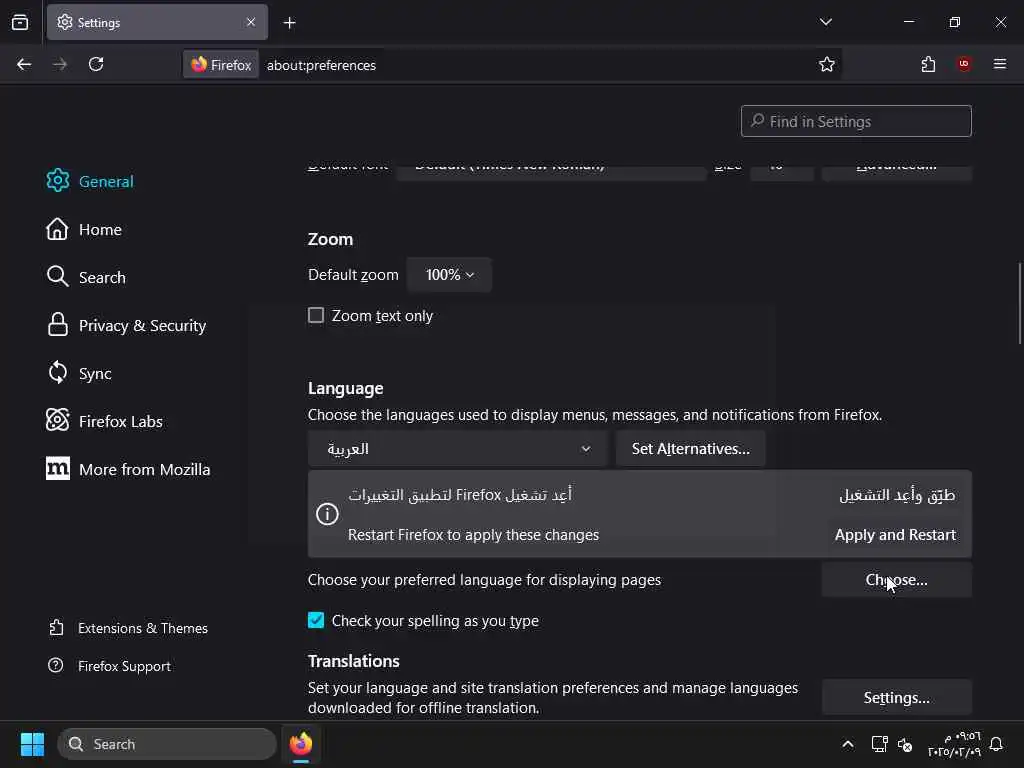Go back with the back arrow
This screenshot has height=768, width=1024.
24,64
